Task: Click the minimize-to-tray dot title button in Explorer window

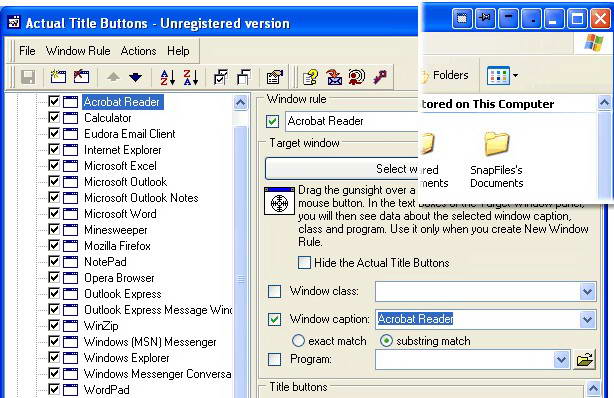Action: point(531,18)
